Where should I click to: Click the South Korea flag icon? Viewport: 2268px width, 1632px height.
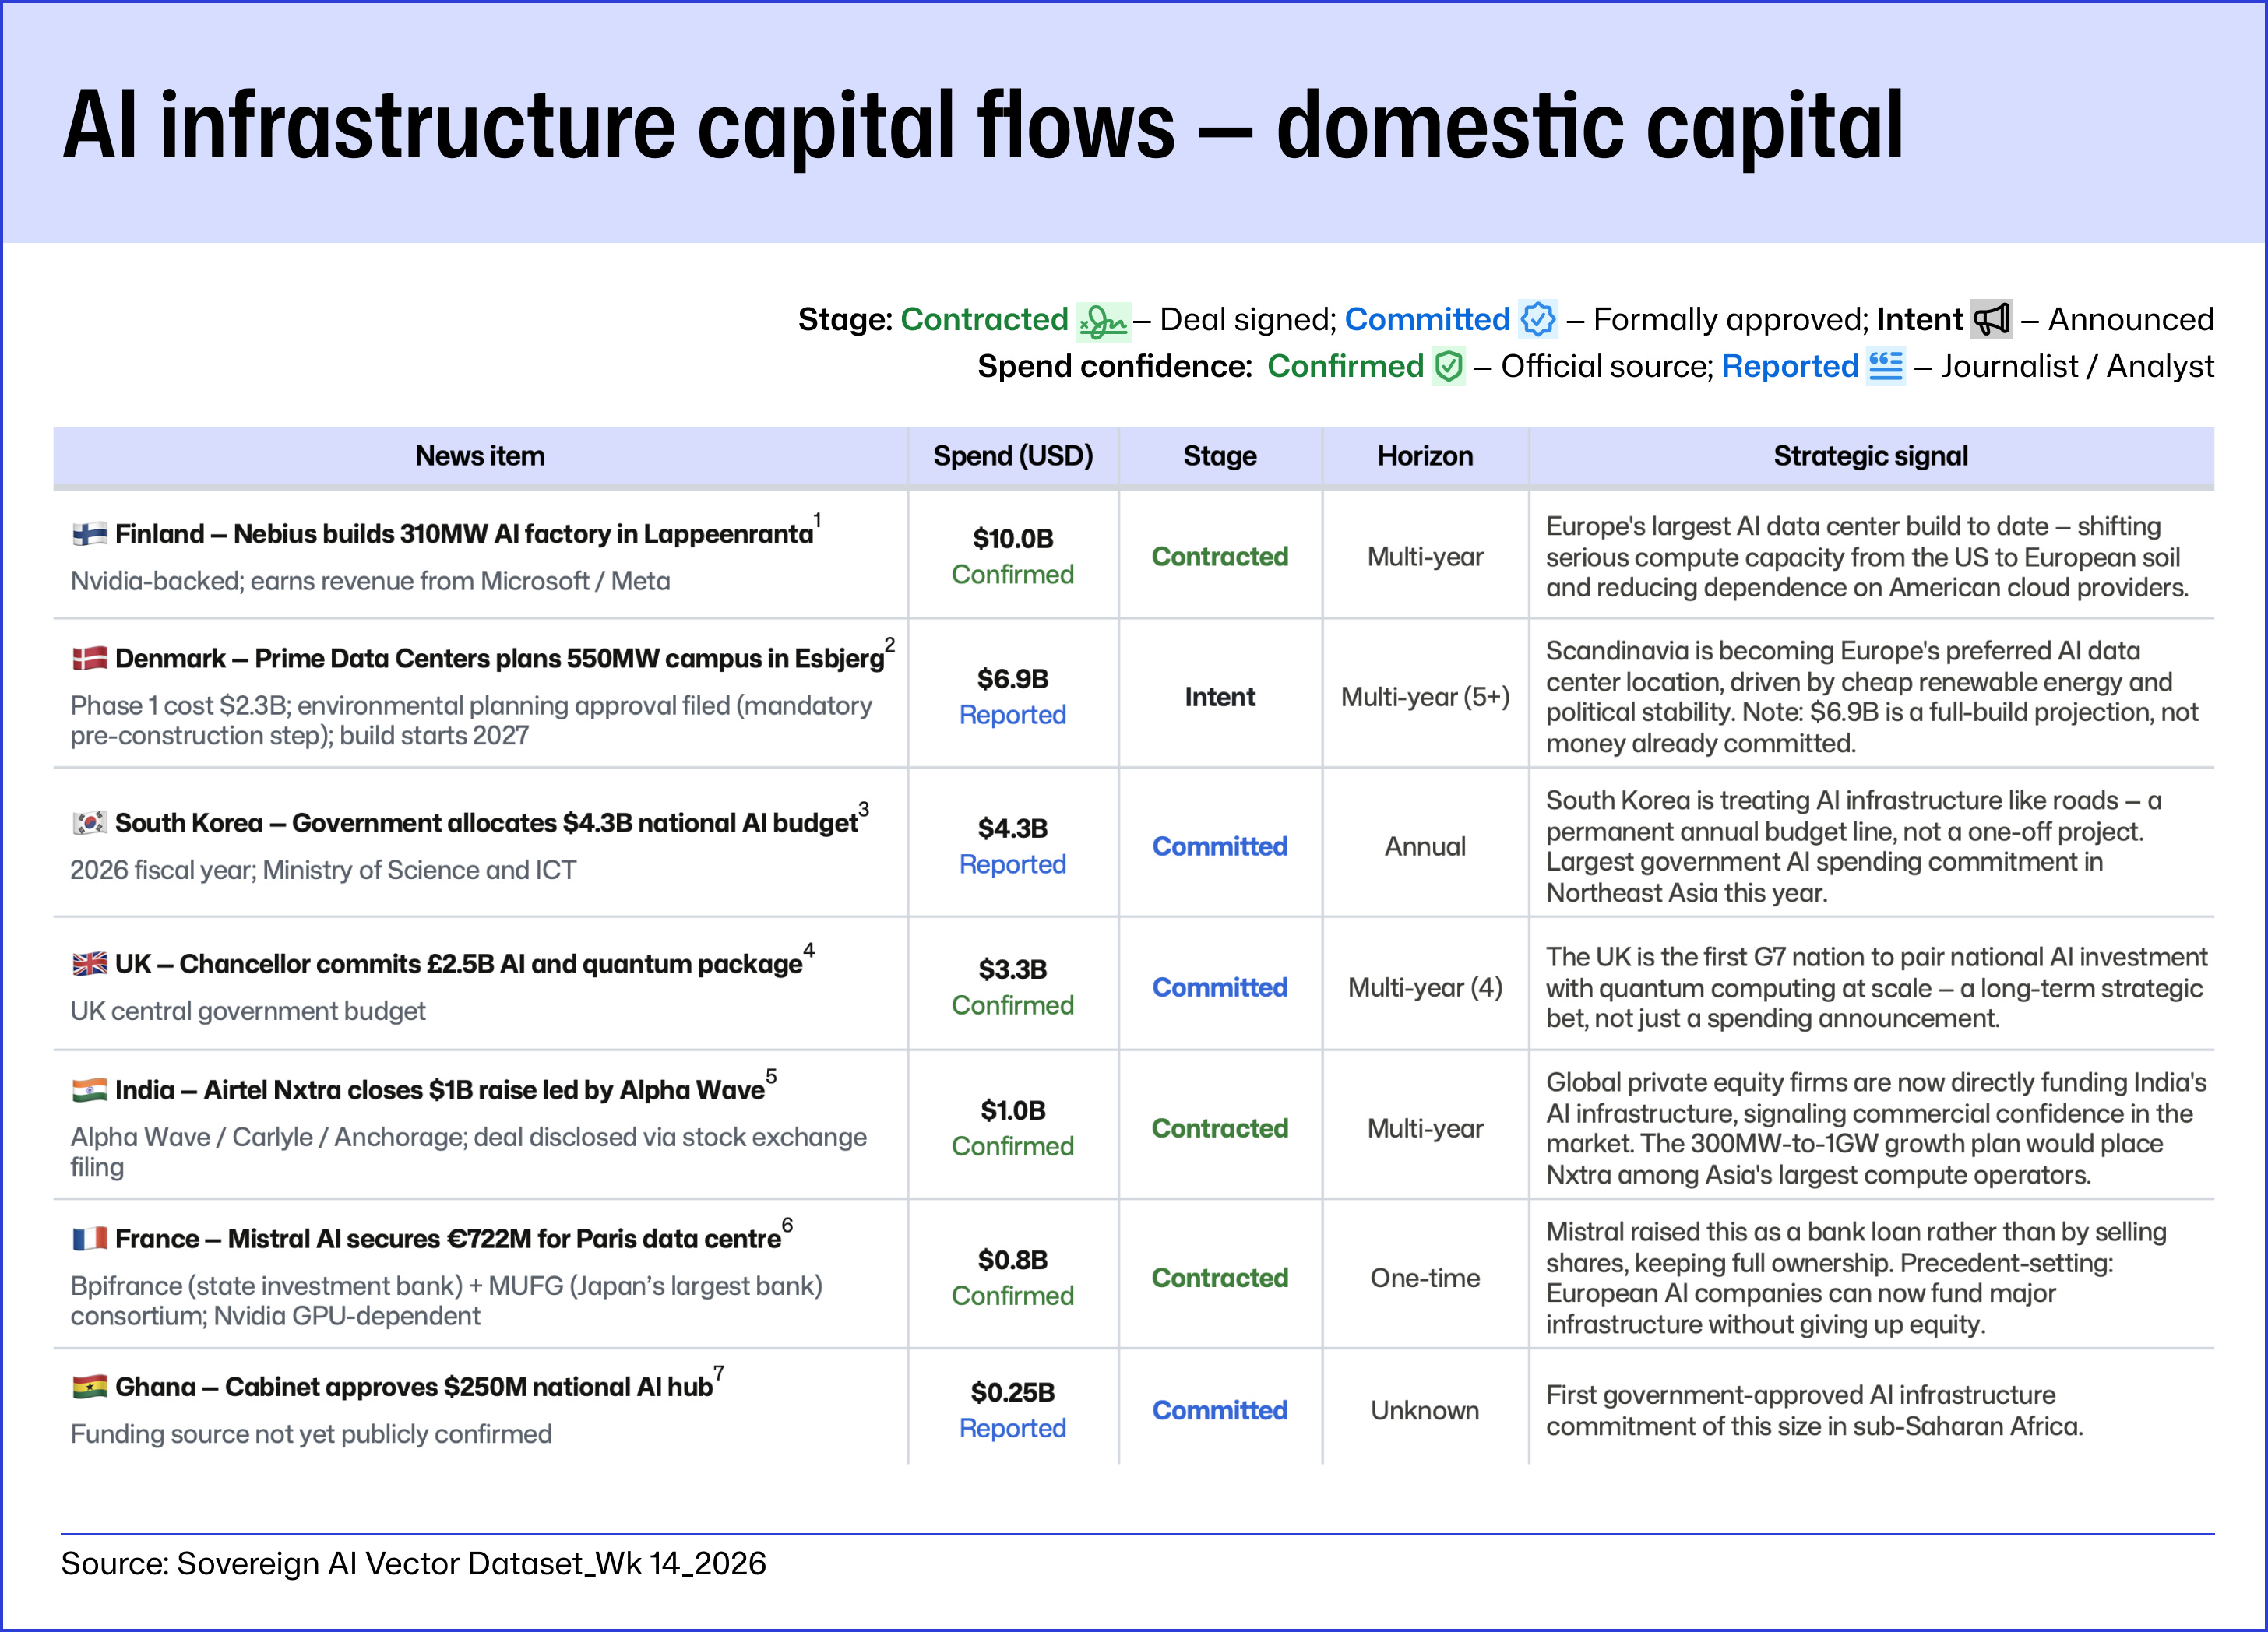point(90,823)
